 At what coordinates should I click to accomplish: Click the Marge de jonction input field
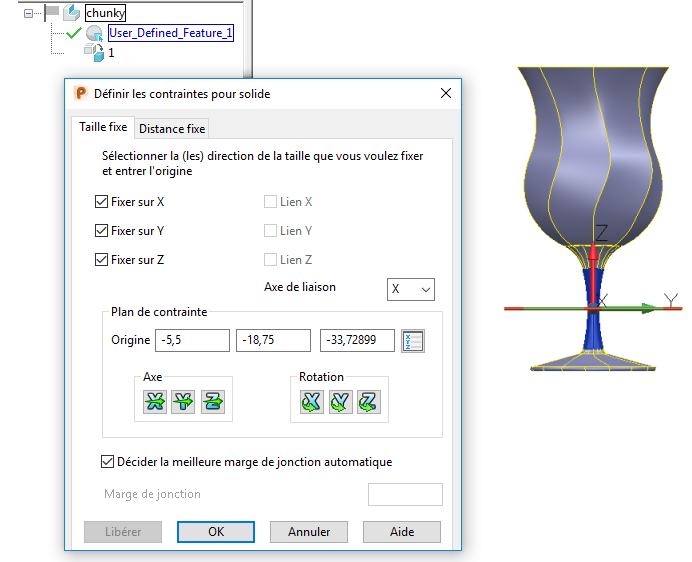pos(405,494)
